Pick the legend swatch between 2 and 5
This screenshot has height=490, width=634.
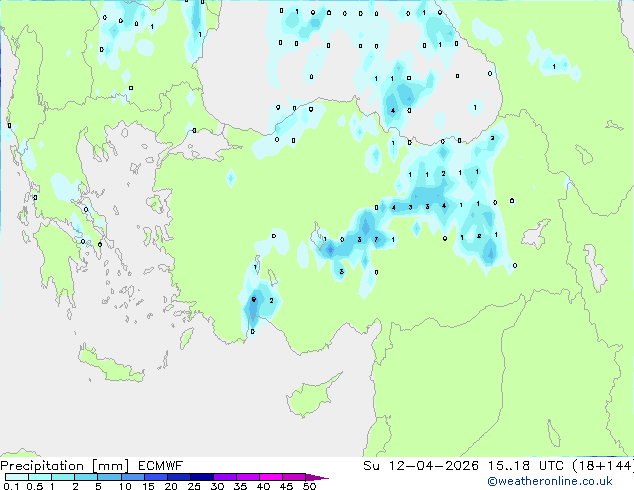86,477
